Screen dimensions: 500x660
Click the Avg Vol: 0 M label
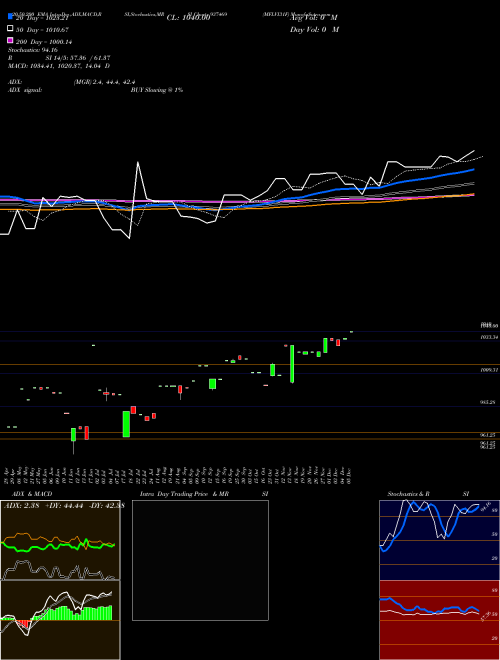click(314, 18)
